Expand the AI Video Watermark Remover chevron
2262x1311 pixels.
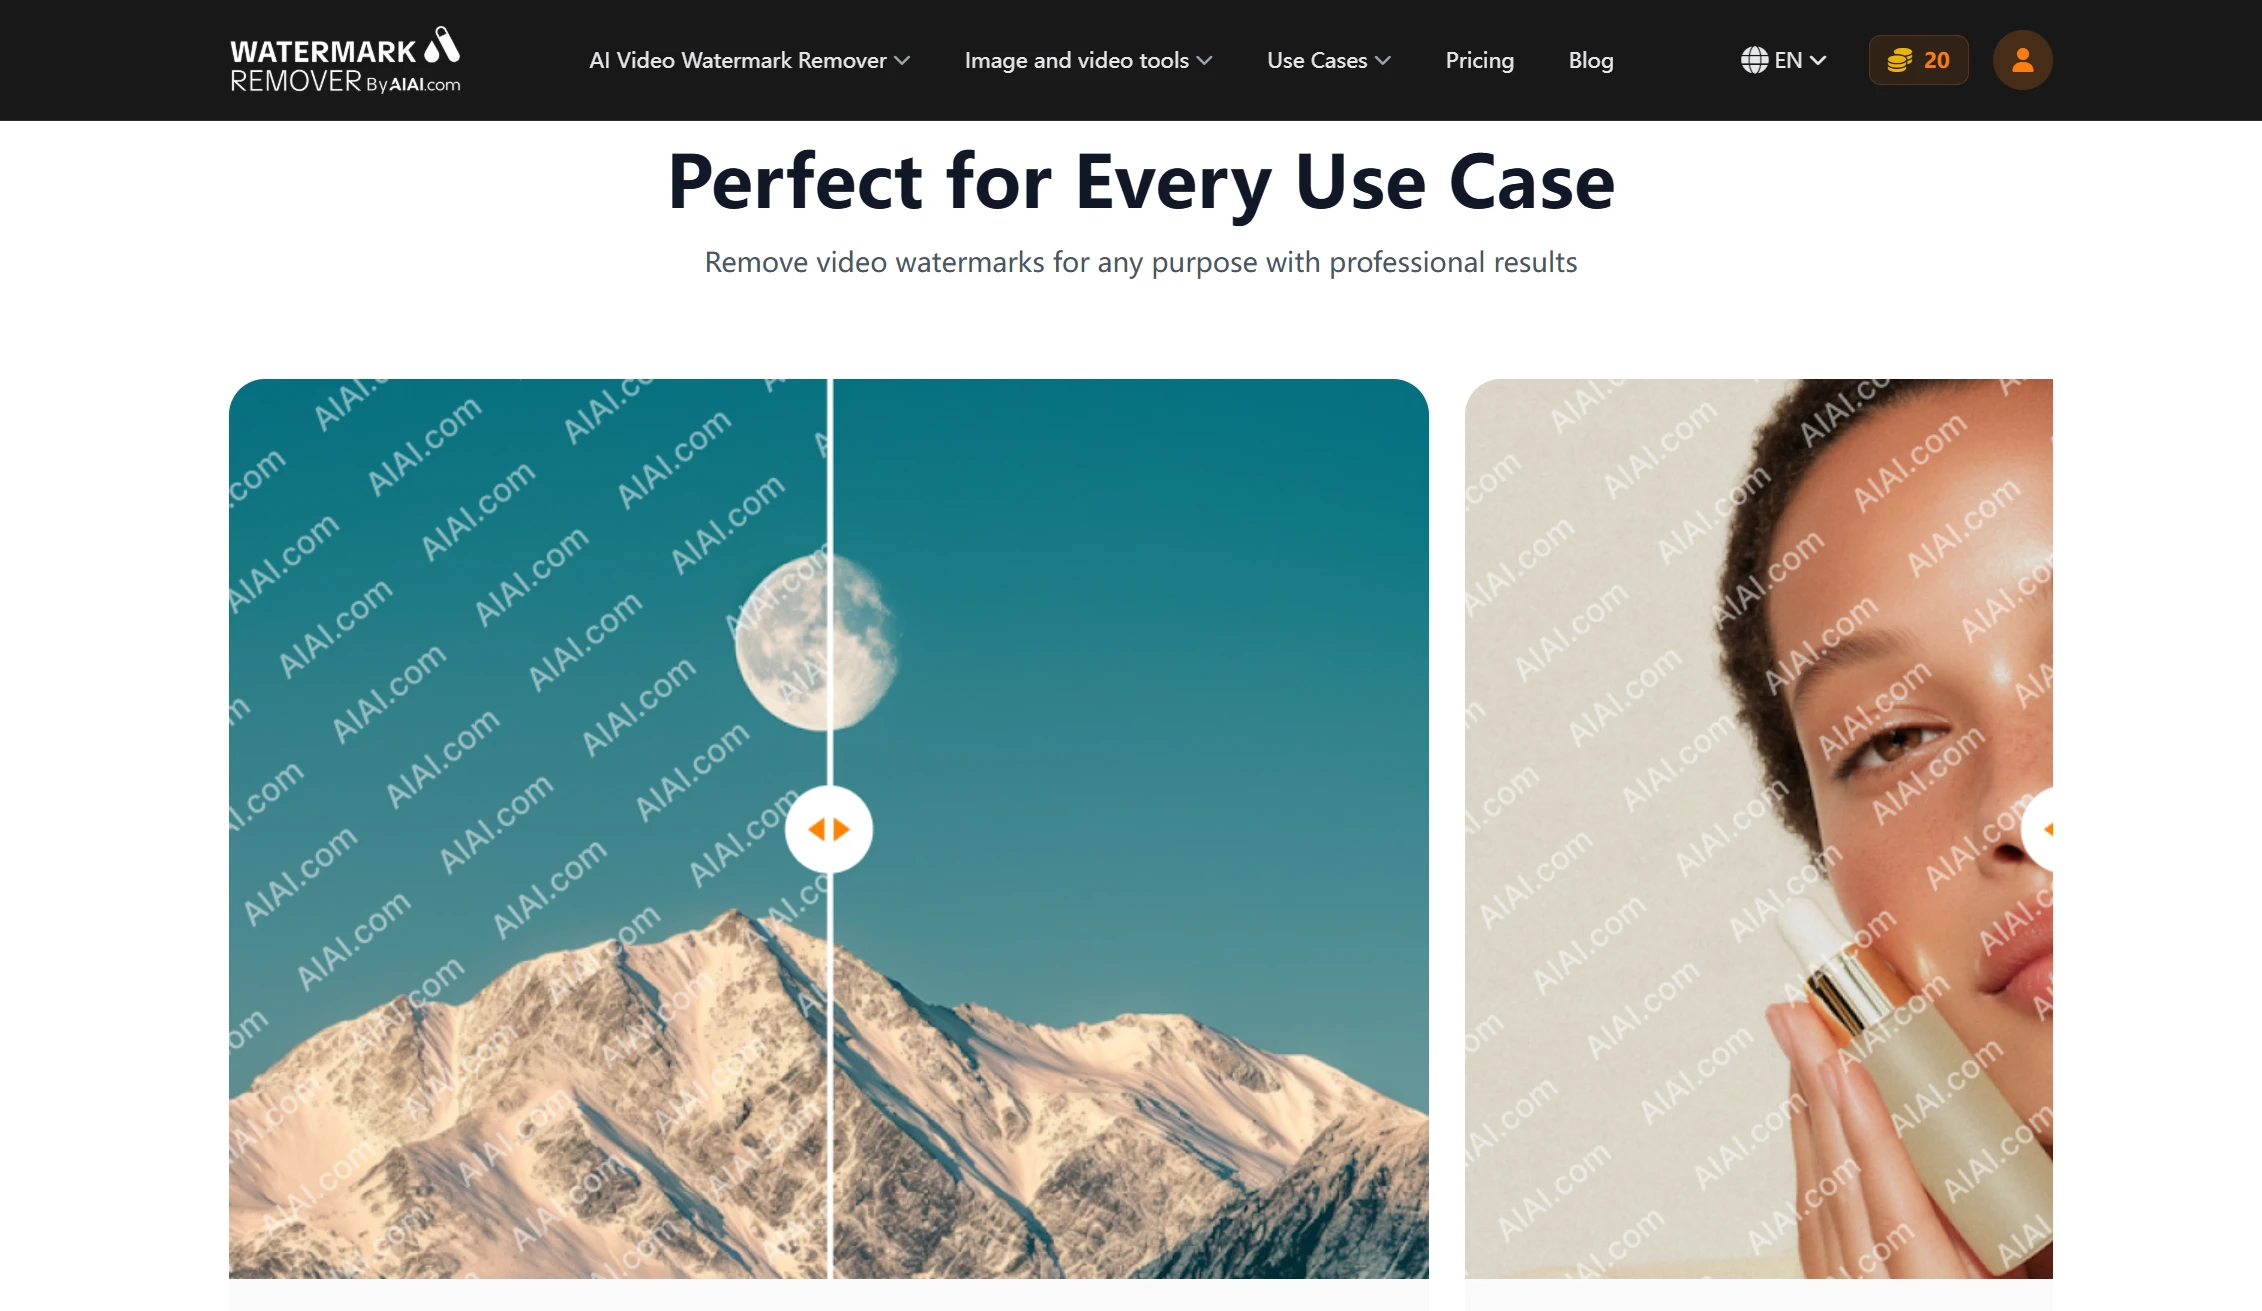tap(902, 61)
